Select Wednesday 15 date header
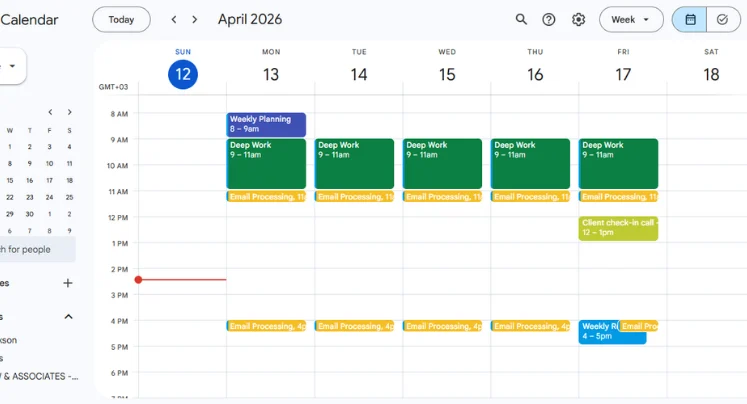The height and width of the screenshot is (404, 747). (447, 74)
